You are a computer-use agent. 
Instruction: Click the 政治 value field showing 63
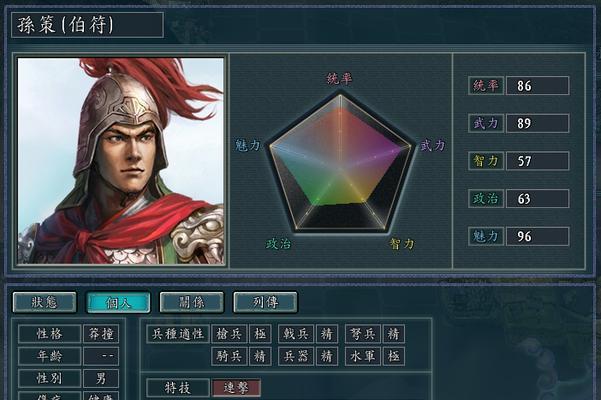tap(537, 199)
